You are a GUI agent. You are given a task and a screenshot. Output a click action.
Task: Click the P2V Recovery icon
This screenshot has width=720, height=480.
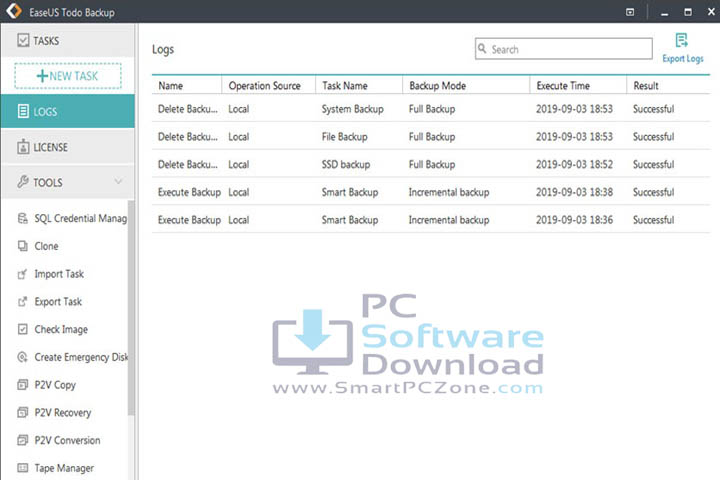click(x=22, y=412)
